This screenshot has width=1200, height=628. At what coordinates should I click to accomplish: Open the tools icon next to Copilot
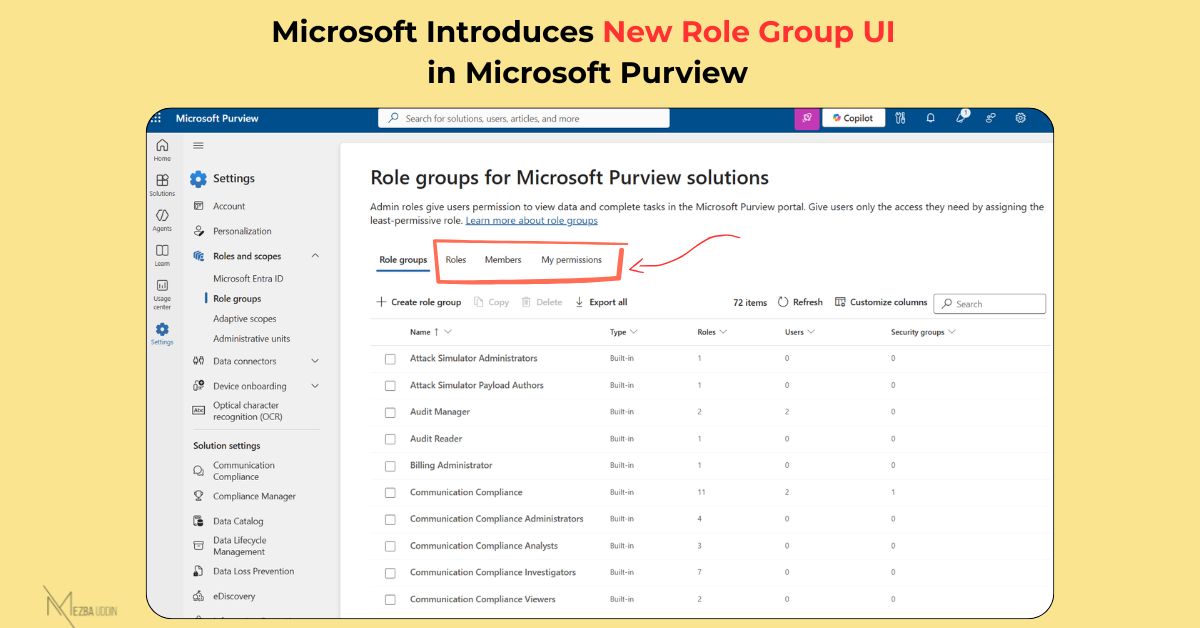coord(900,118)
